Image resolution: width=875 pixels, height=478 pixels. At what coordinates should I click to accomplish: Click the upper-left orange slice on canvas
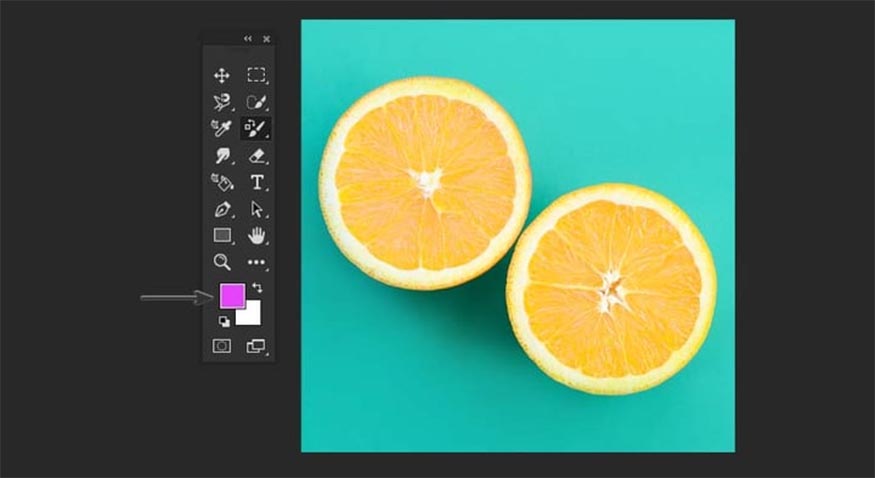[x=425, y=184]
